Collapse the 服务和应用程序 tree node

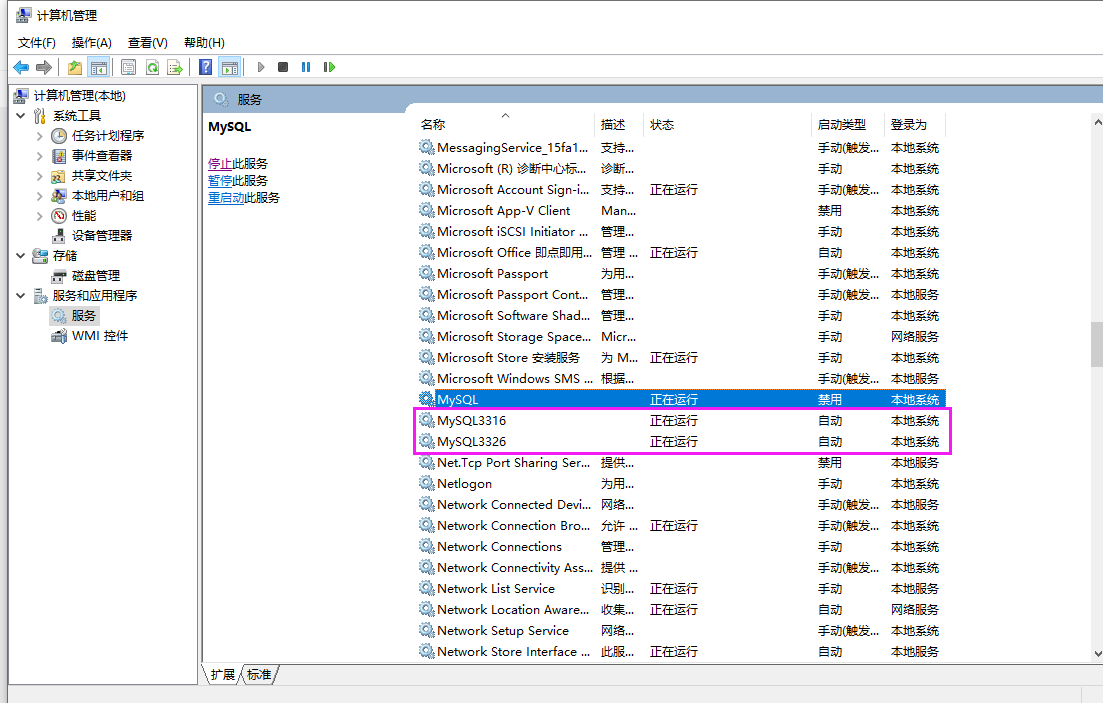tap(20, 296)
